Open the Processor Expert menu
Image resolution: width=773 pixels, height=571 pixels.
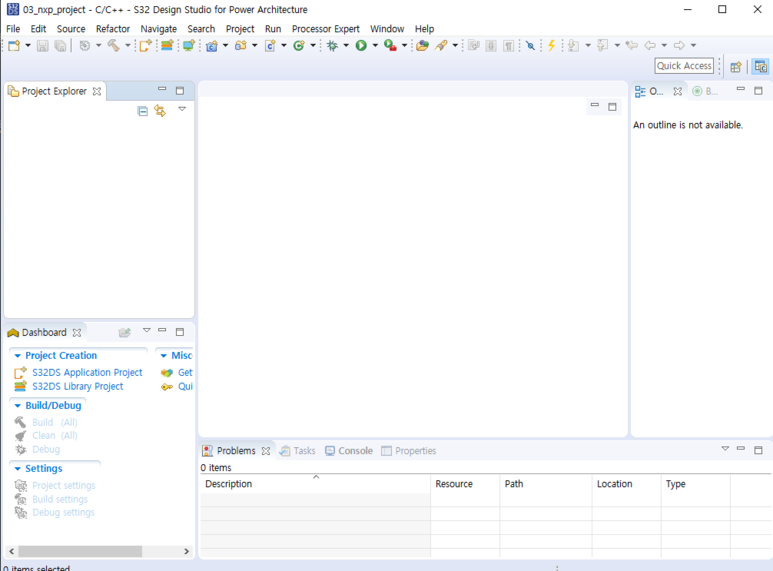tap(325, 29)
